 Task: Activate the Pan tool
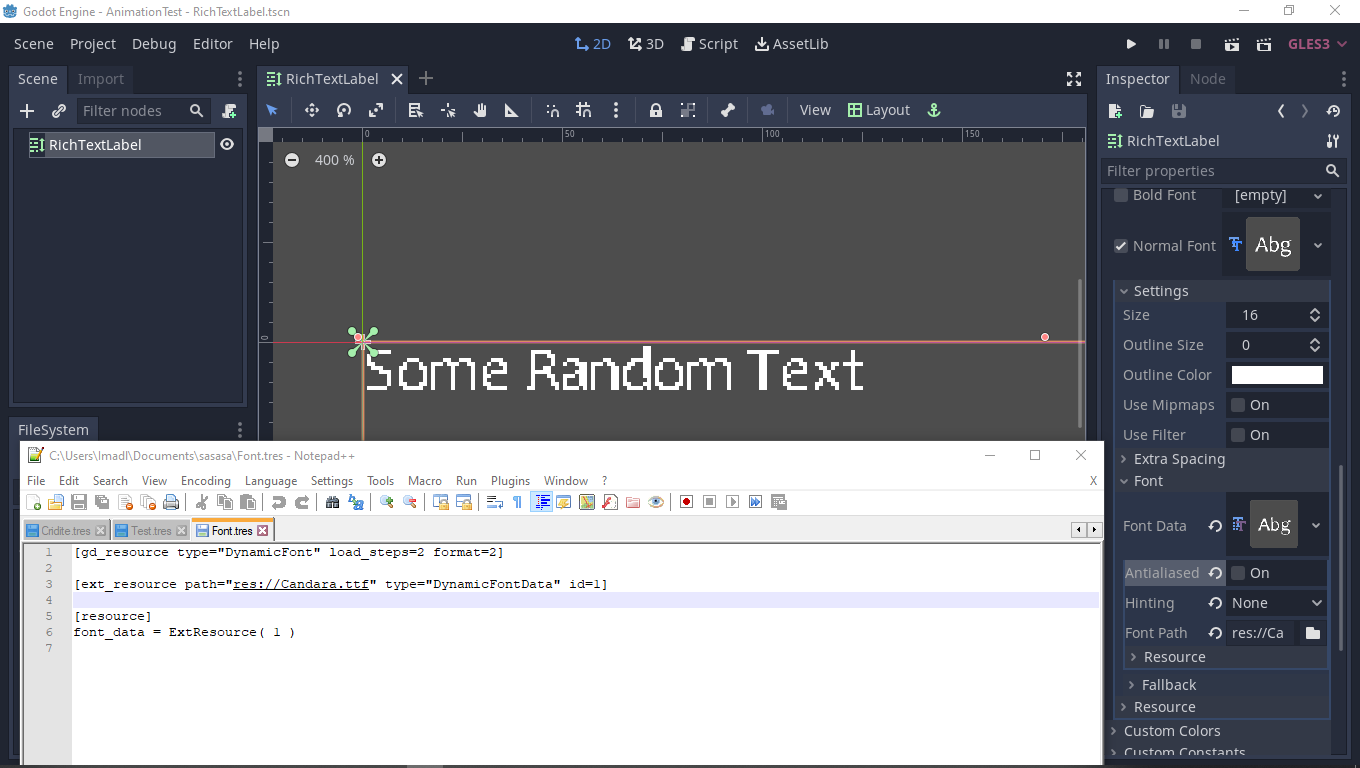click(x=479, y=110)
